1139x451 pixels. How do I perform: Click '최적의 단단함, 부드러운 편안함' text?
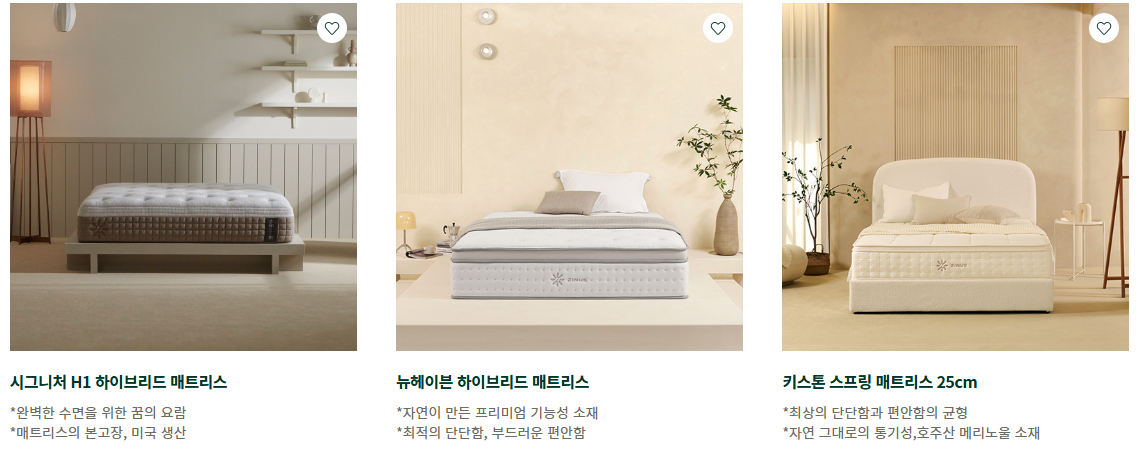click(x=490, y=433)
